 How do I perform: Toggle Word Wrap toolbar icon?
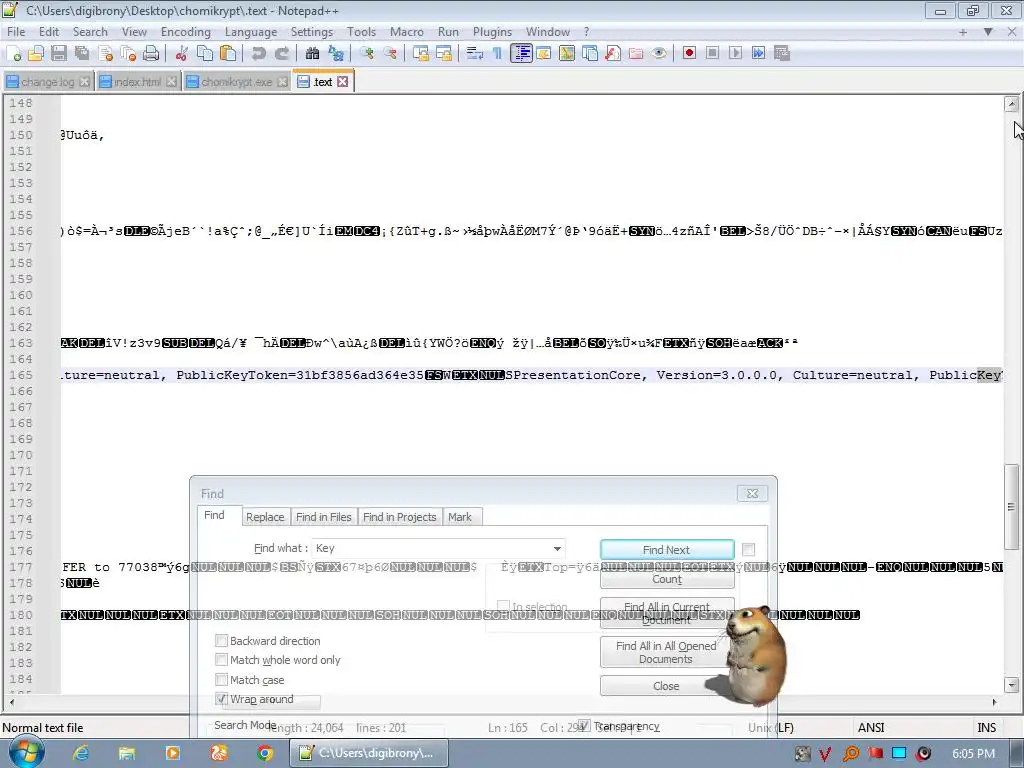475,54
